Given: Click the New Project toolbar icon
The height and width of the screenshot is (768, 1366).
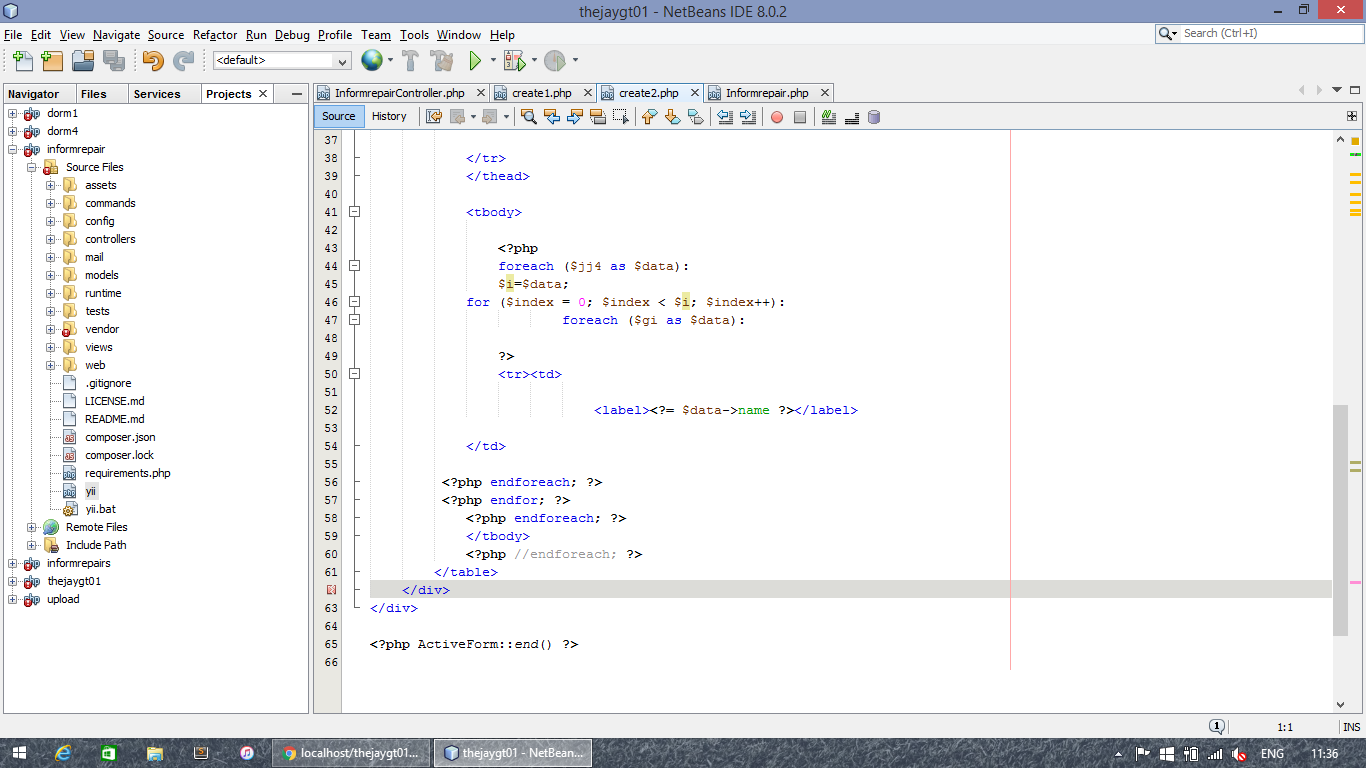Looking at the screenshot, I should pyautogui.click(x=52, y=60).
